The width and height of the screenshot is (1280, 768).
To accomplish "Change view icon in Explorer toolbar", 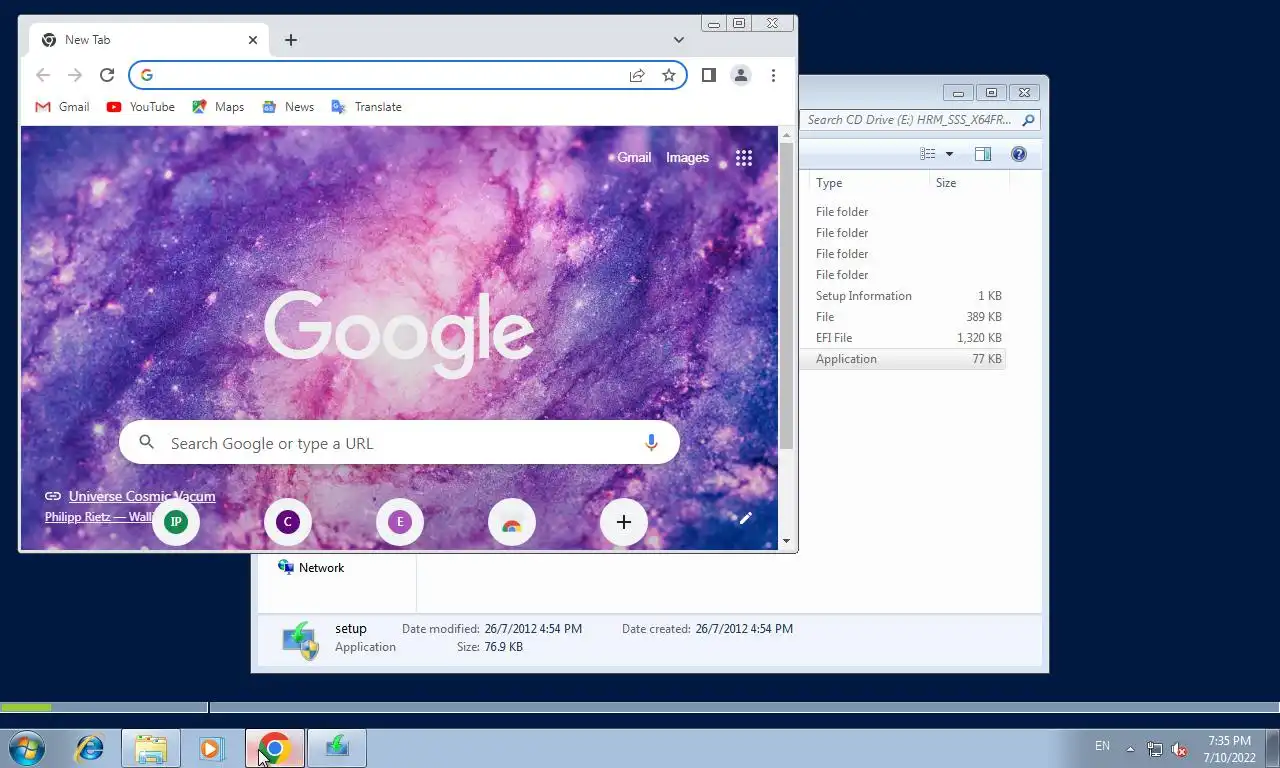I will pyautogui.click(x=928, y=154).
